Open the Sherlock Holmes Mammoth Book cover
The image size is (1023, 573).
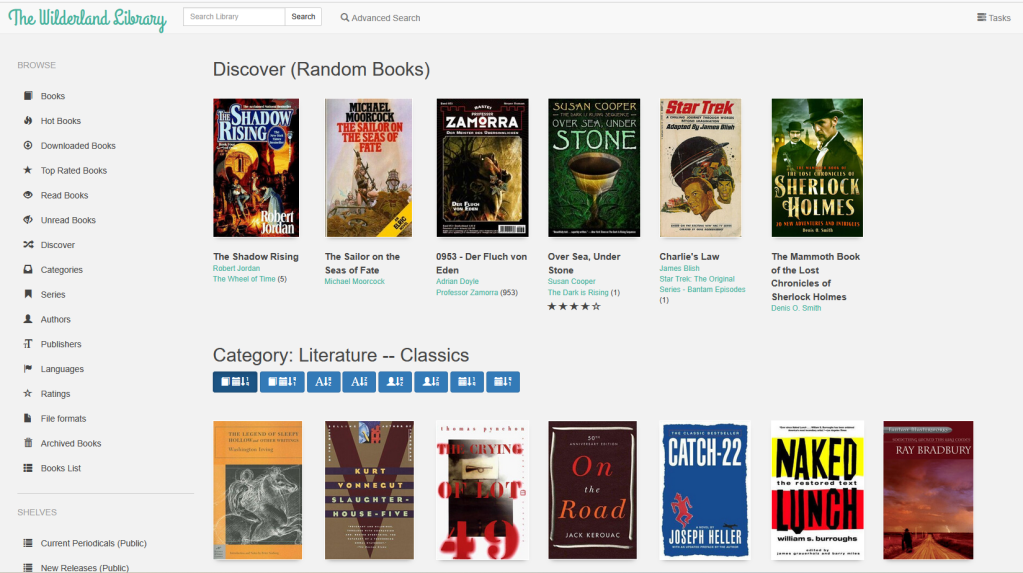click(x=817, y=168)
